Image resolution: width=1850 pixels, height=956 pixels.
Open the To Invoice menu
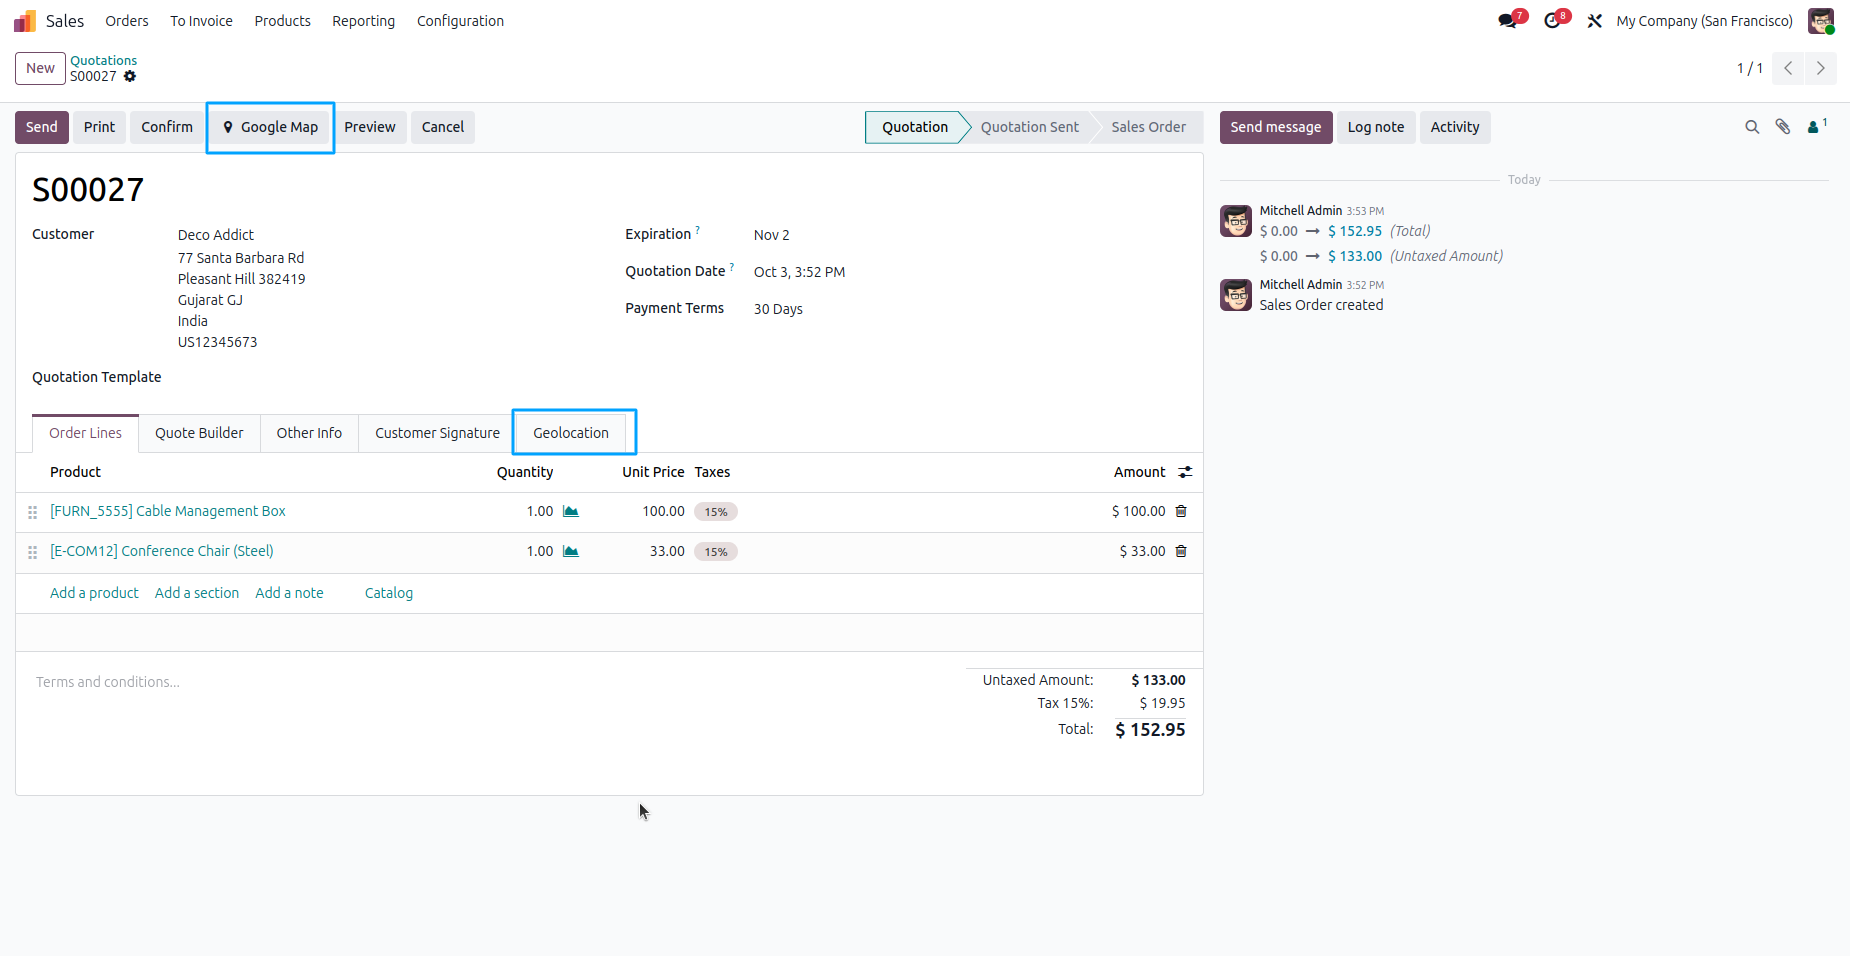coord(201,21)
